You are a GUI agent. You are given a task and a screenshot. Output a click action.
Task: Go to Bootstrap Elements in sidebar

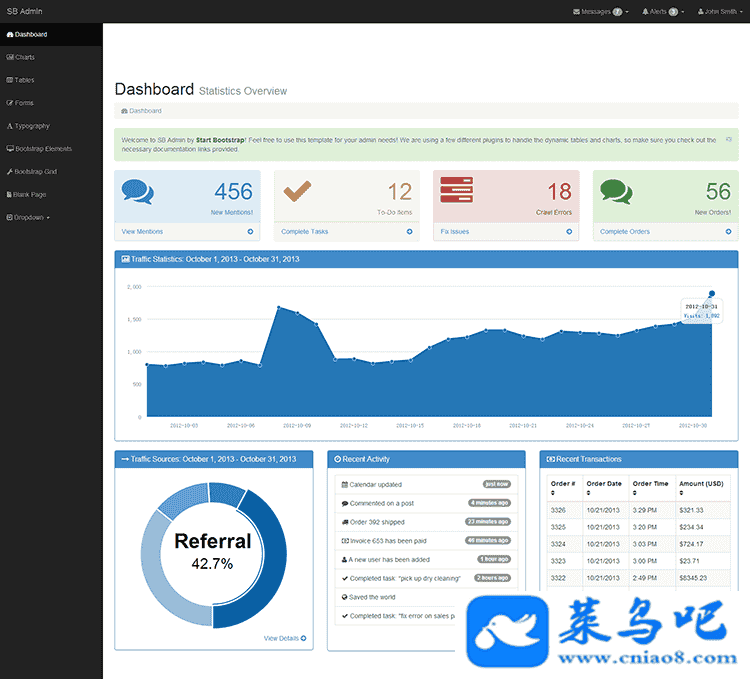[x=40, y=149]
